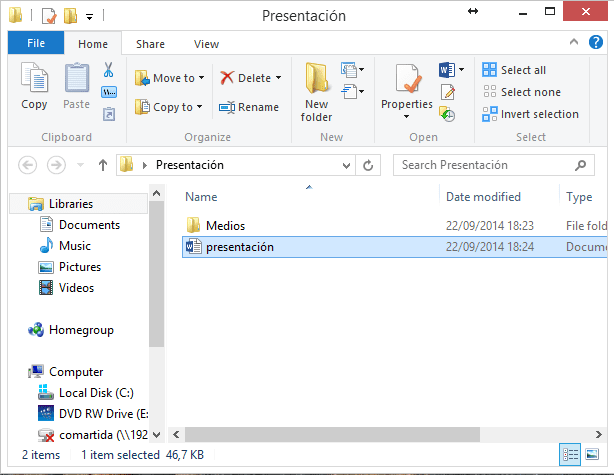Select the Medios folder
Viewport: 614px width, 475px height.
395,226
